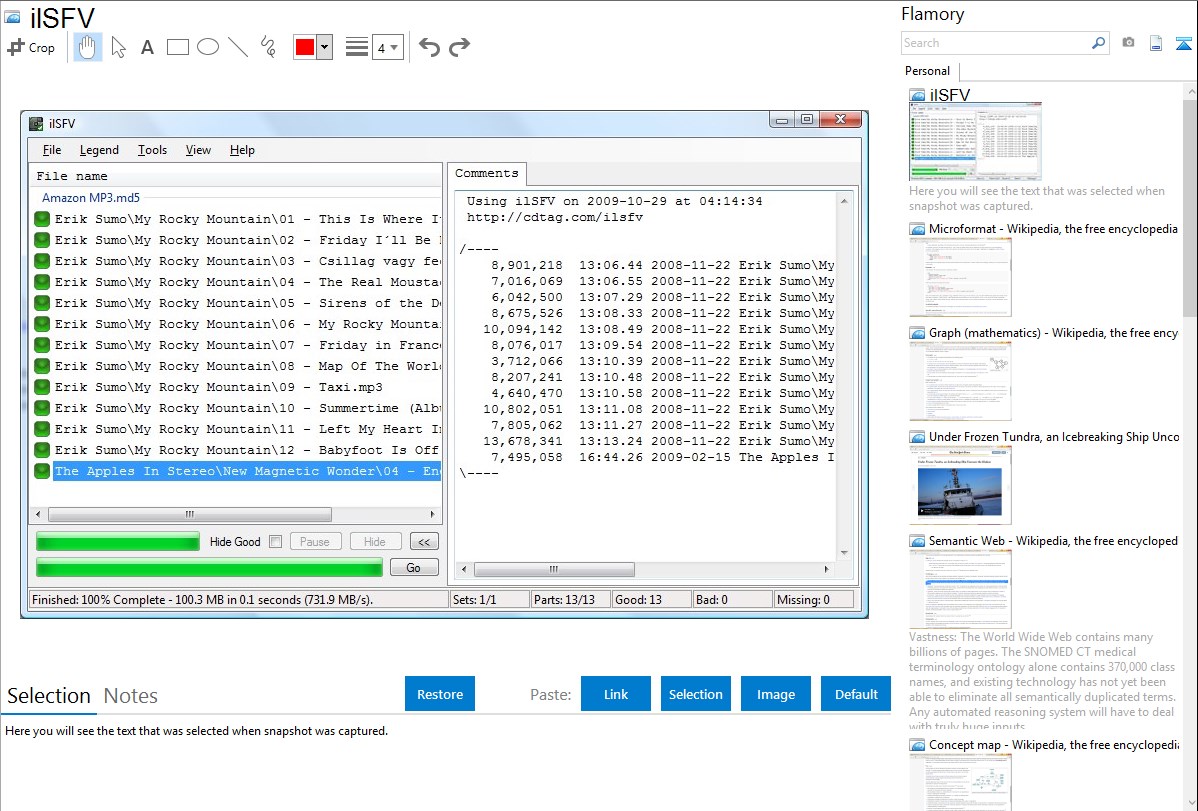The image size is (1198, 811).
Task: Select the row '09 - Taxi.mp3'
Action: pyautogui.click(x=237, y=388)
